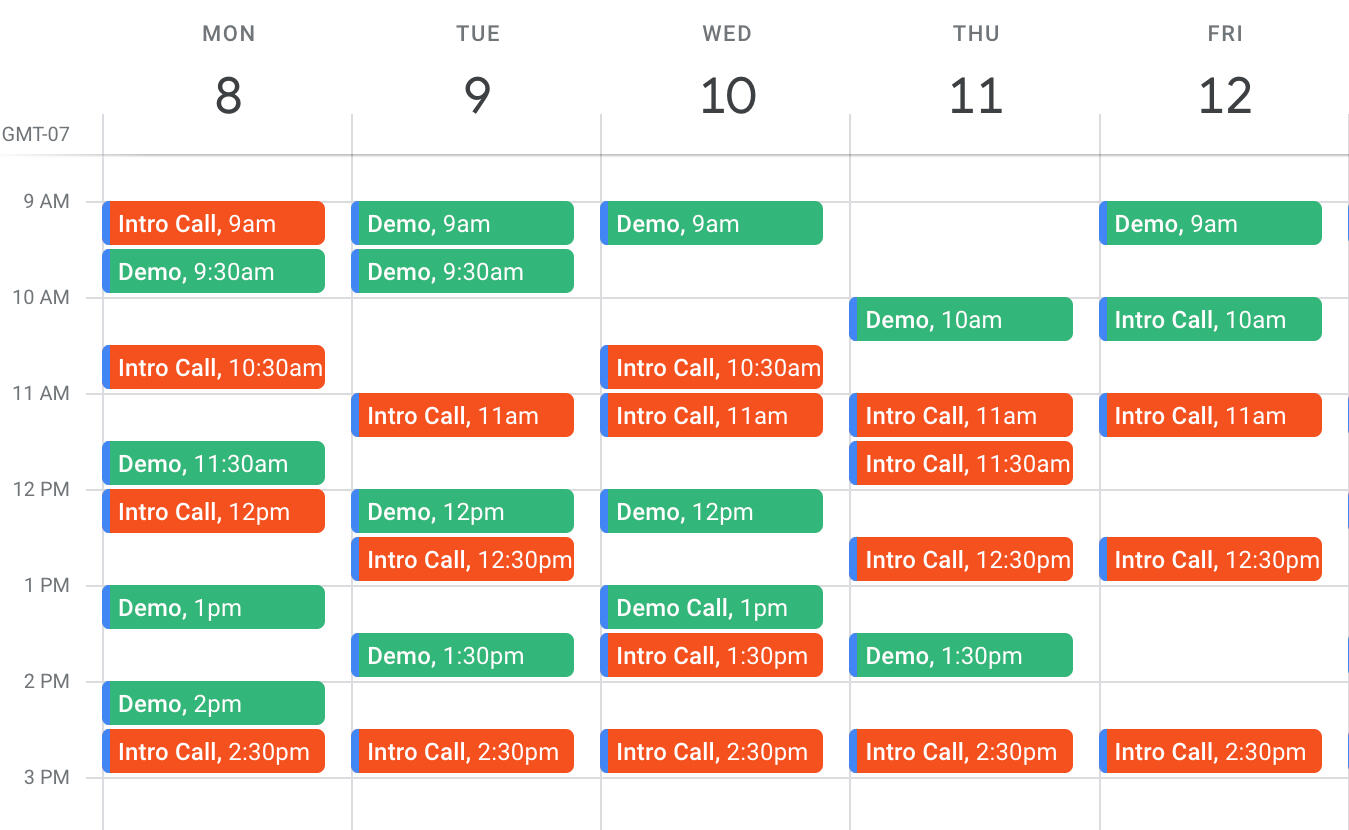
Task: Open Tuesday's 11am Intro Call event
Action: point(463,415)
